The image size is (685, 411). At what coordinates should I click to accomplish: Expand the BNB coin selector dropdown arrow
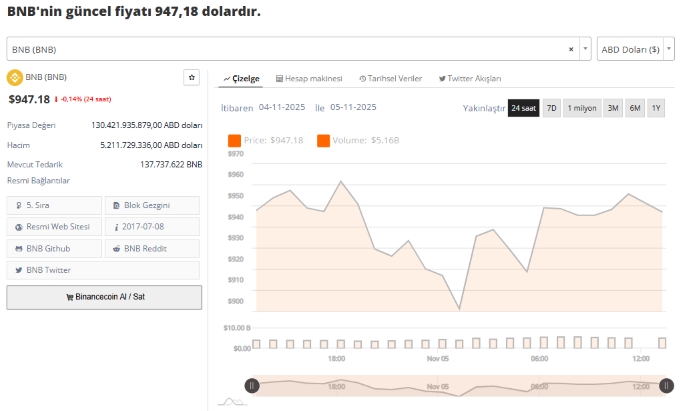[x=584, y=49]
